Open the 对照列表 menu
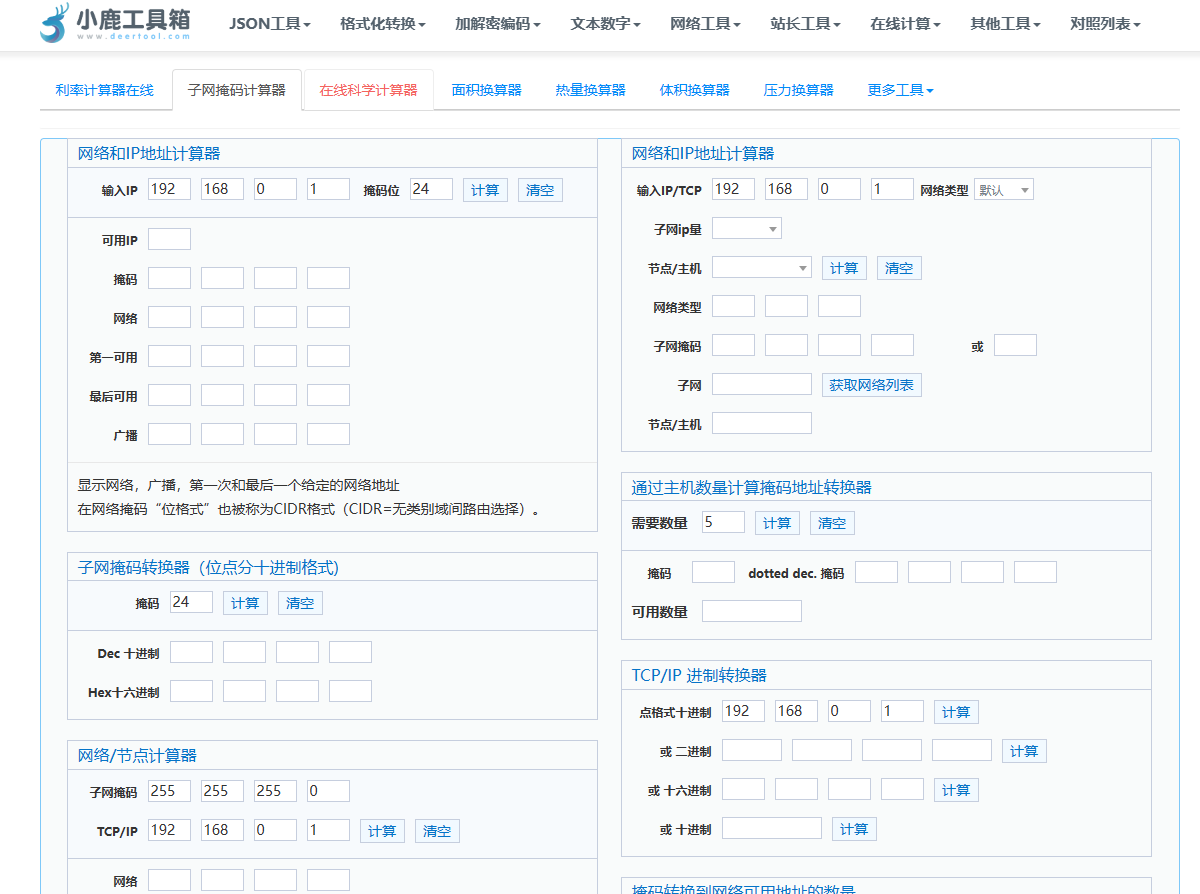 tap(1105, 24)
